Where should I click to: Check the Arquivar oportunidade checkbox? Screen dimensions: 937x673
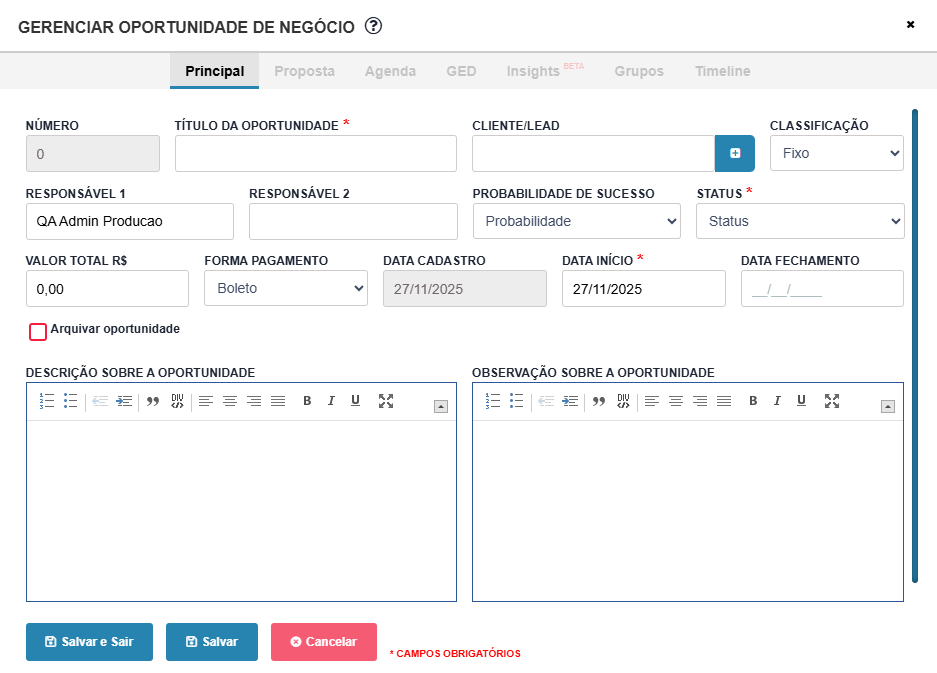click(x=38, y=331)
